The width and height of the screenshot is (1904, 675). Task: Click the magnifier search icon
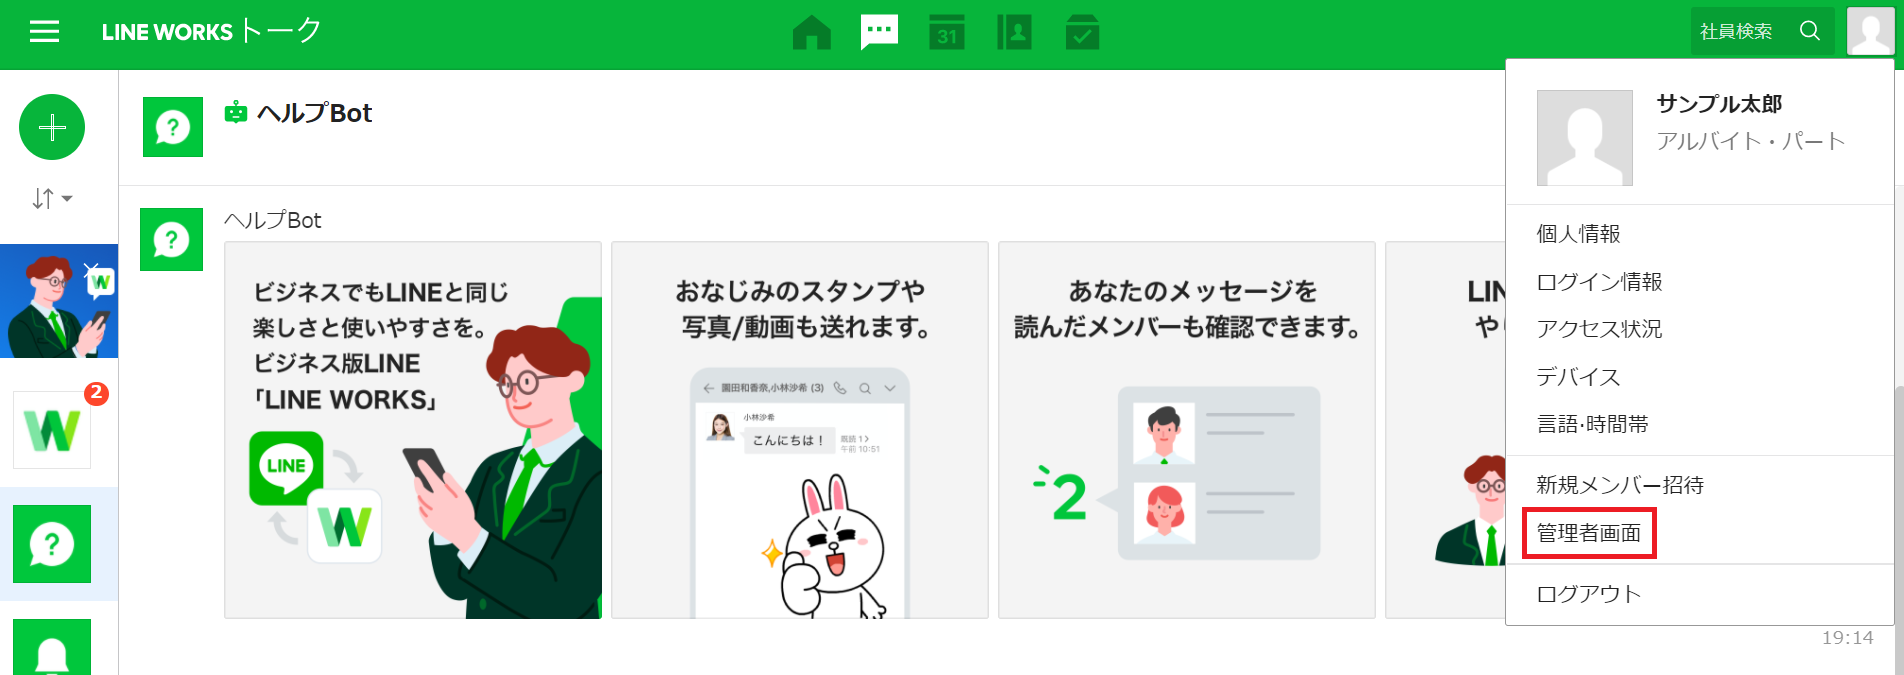pyautogui.click(x=1810, y=31)
